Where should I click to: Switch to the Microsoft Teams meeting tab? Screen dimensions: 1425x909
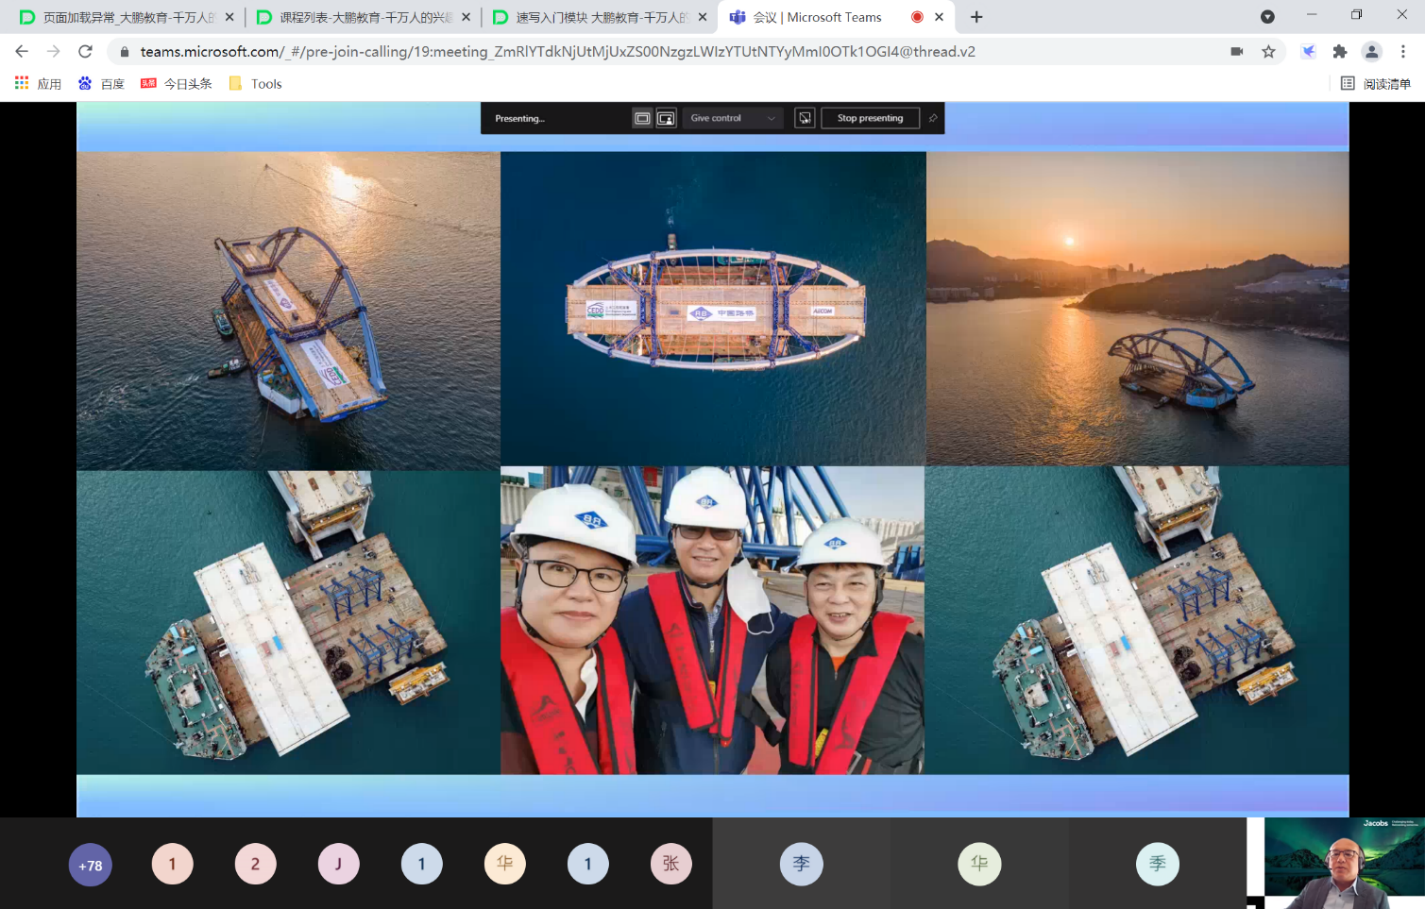(818, 17)
